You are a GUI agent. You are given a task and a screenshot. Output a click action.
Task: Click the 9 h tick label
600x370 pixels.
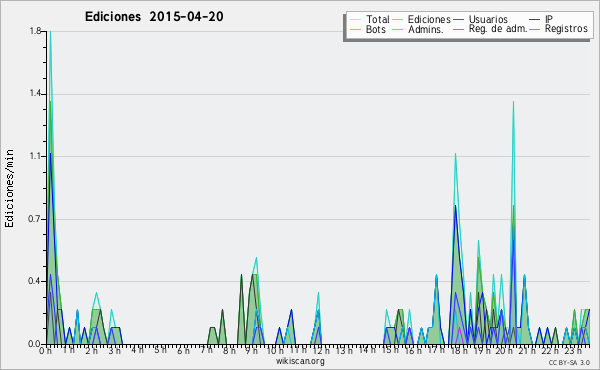251,351
